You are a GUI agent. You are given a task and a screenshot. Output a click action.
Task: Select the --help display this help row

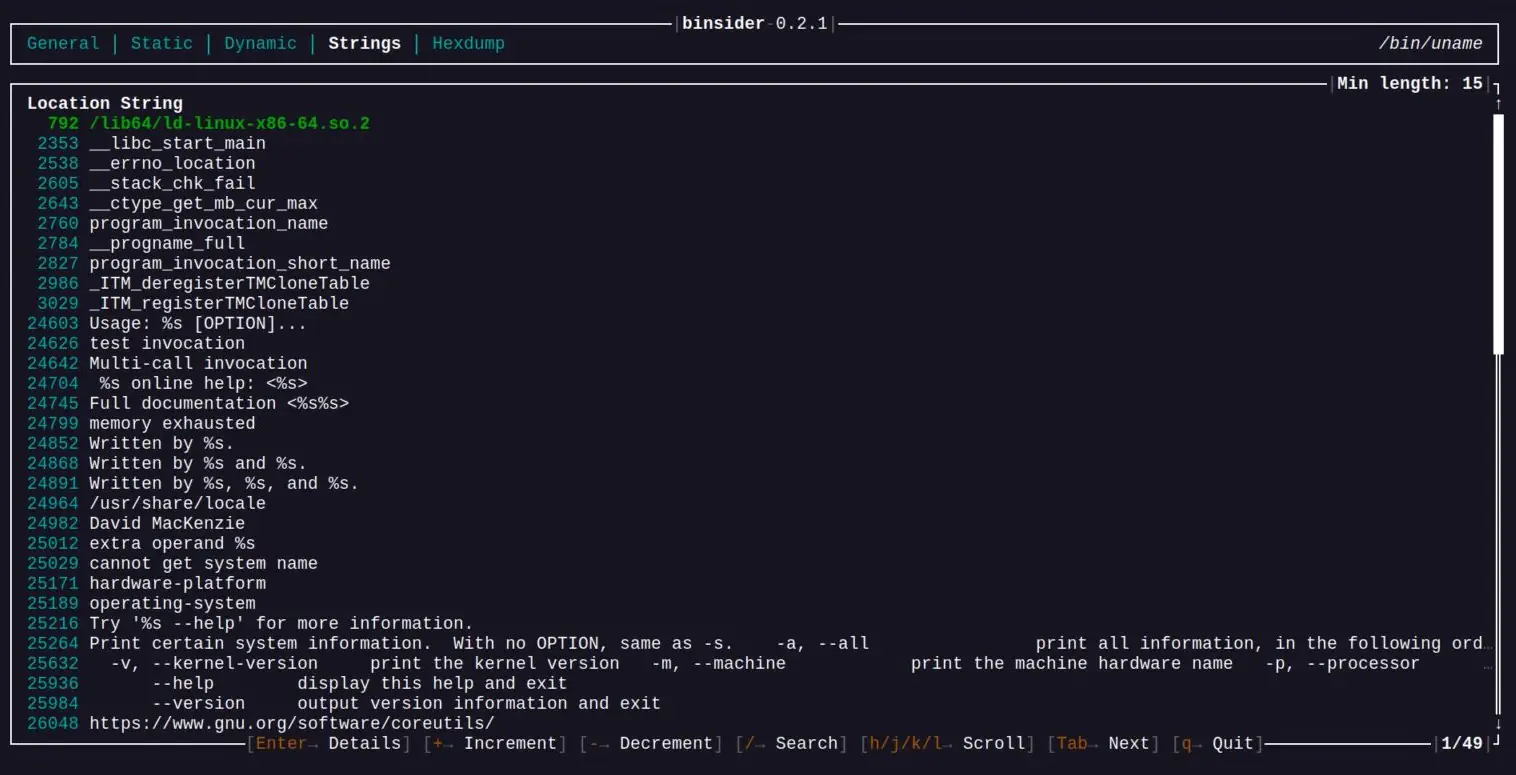point(757,684)
